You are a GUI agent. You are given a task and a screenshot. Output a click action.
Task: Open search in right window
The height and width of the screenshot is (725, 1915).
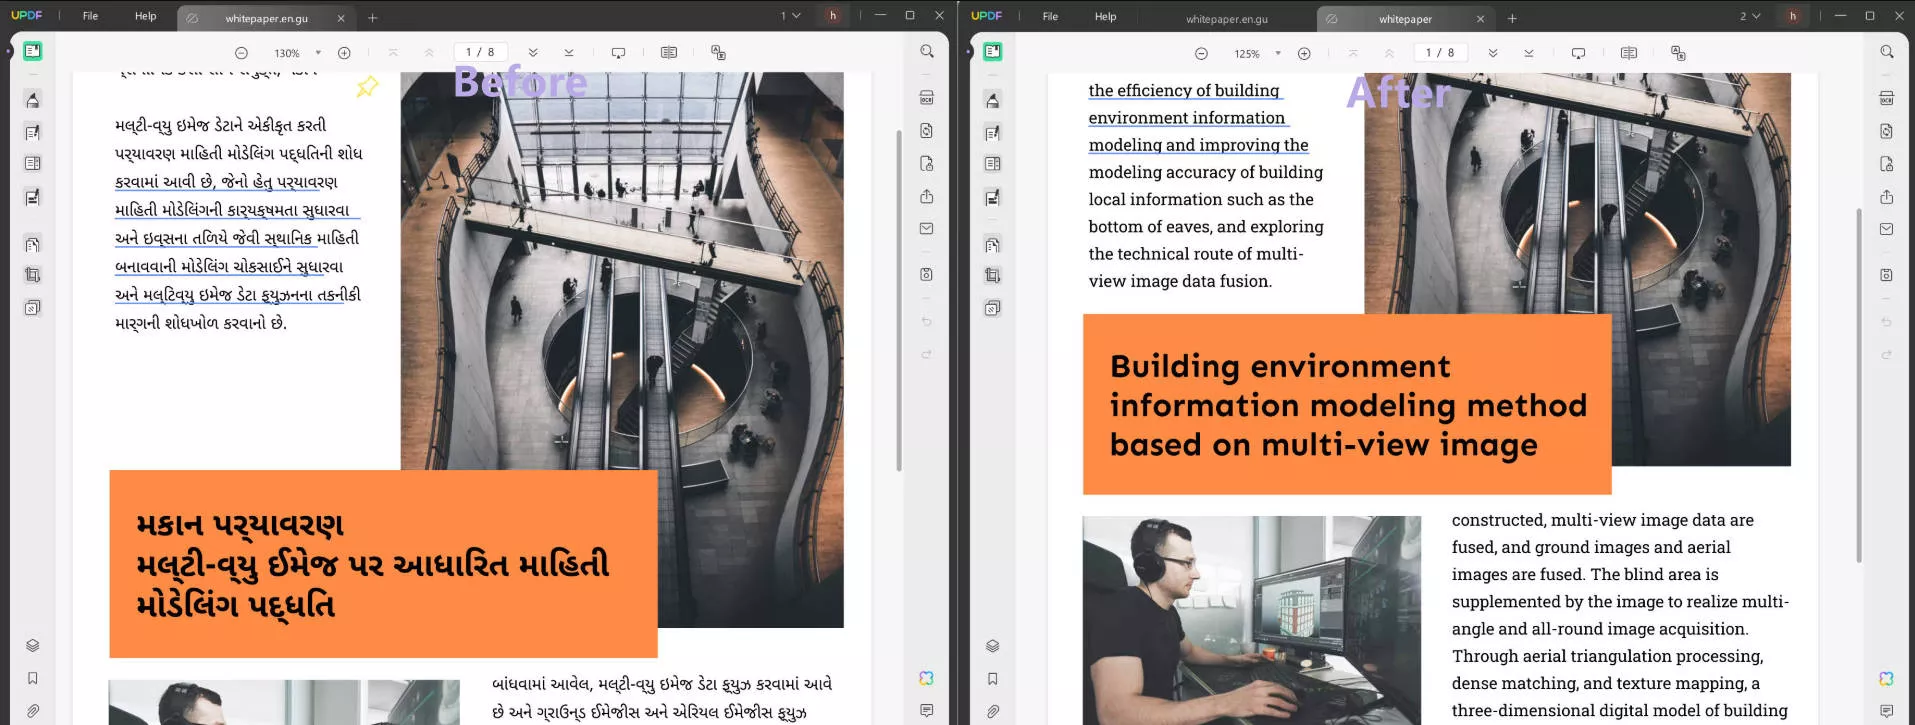tap(1887, 51)
